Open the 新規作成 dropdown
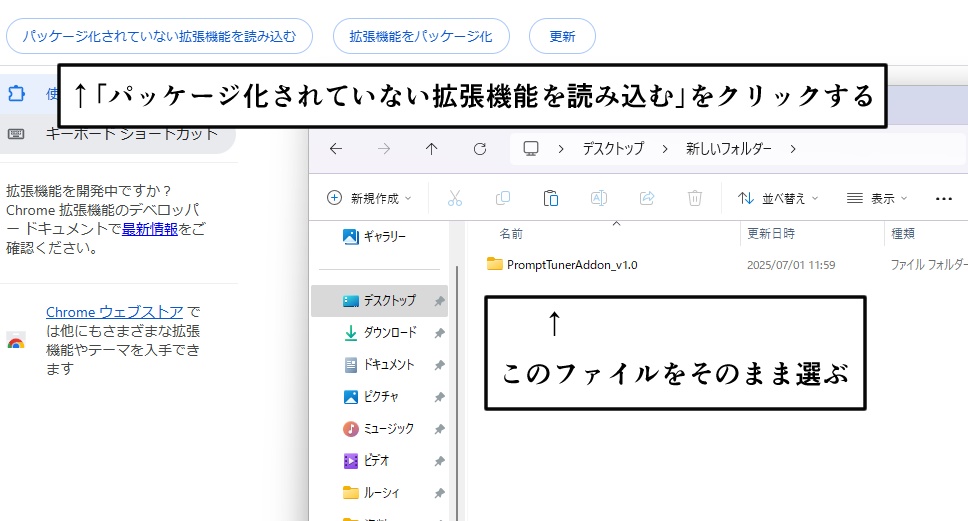The width and height of the screenshot is (968, 521). point(369,198)
